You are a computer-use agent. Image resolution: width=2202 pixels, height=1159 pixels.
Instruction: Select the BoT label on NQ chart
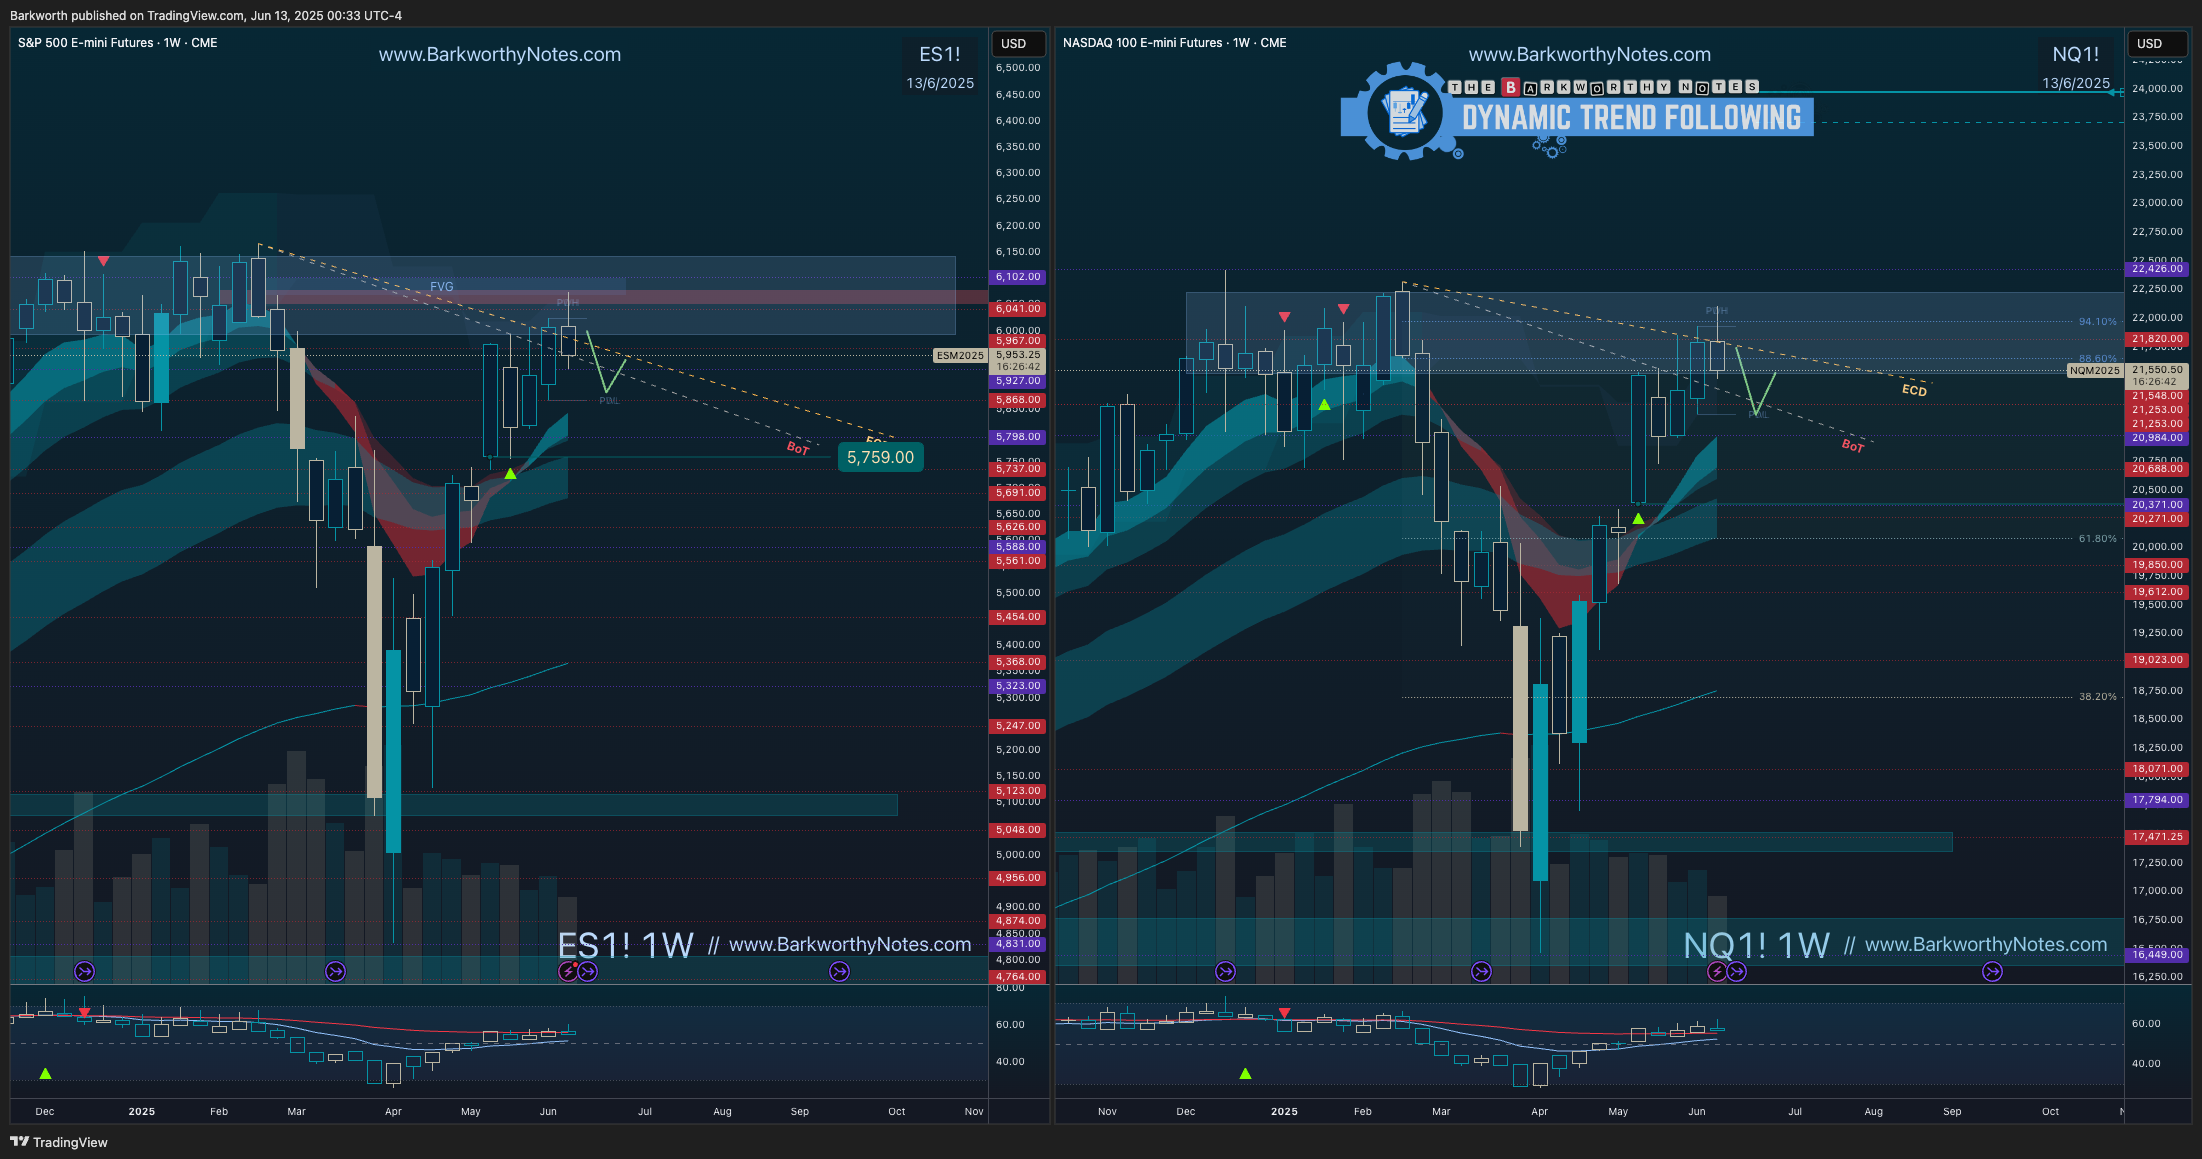pyautogui.click(x=1853, y=446)
